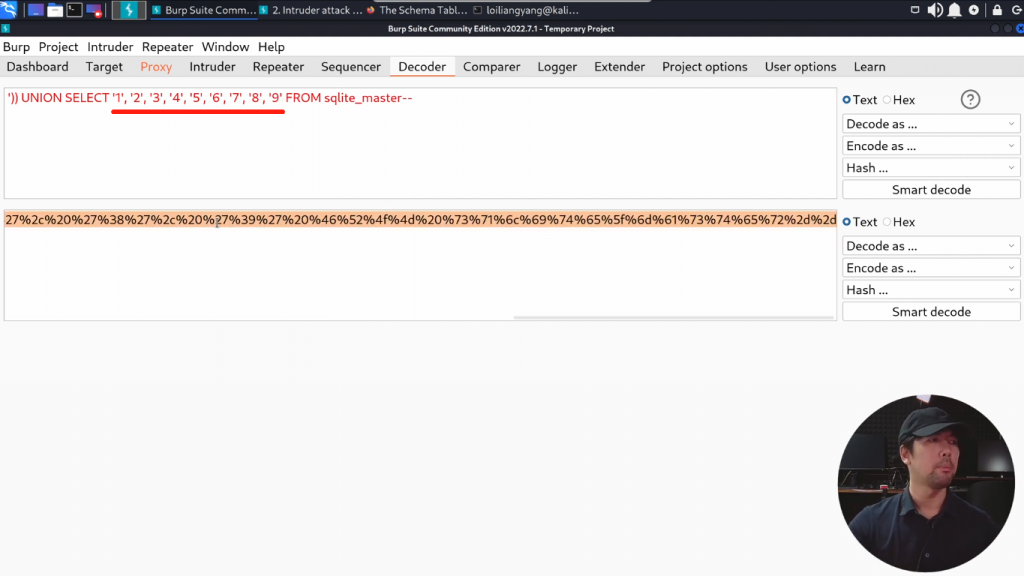The image size is (1024, 576).
Task: Click the display tray icon in panel
Action: click(x=915, y=10)
